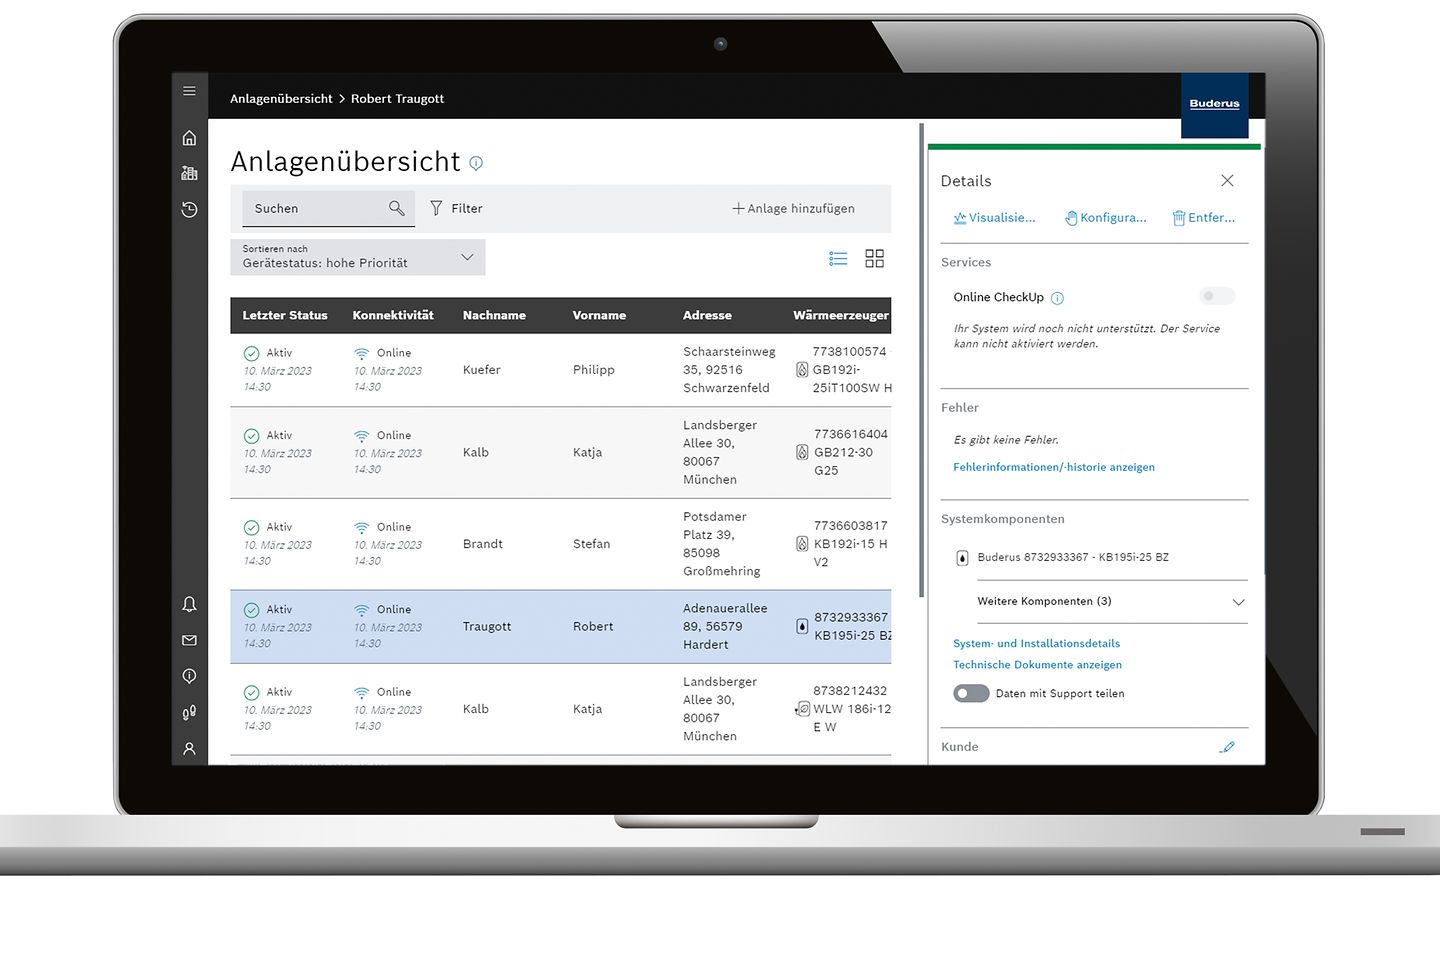Open Fehlerinformationen/-historie anzeigen link
Screen dimensions: 1440x960
[1053, 467]
